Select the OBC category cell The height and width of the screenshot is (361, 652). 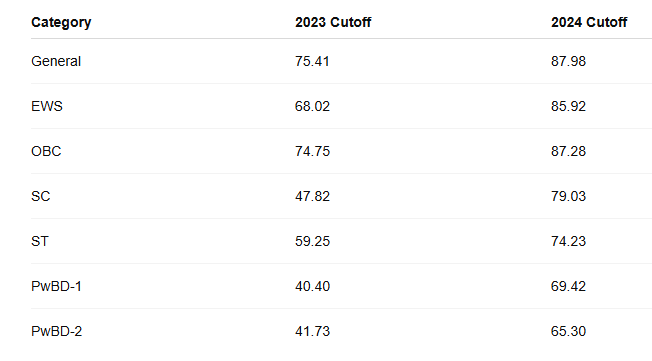tap(46, 151)
